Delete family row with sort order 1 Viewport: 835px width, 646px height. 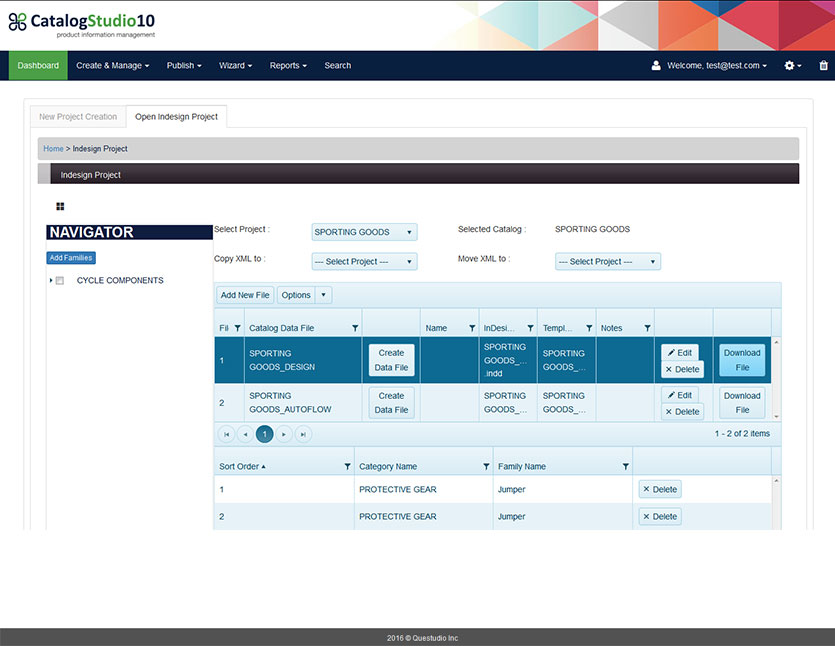coord(660,489)
